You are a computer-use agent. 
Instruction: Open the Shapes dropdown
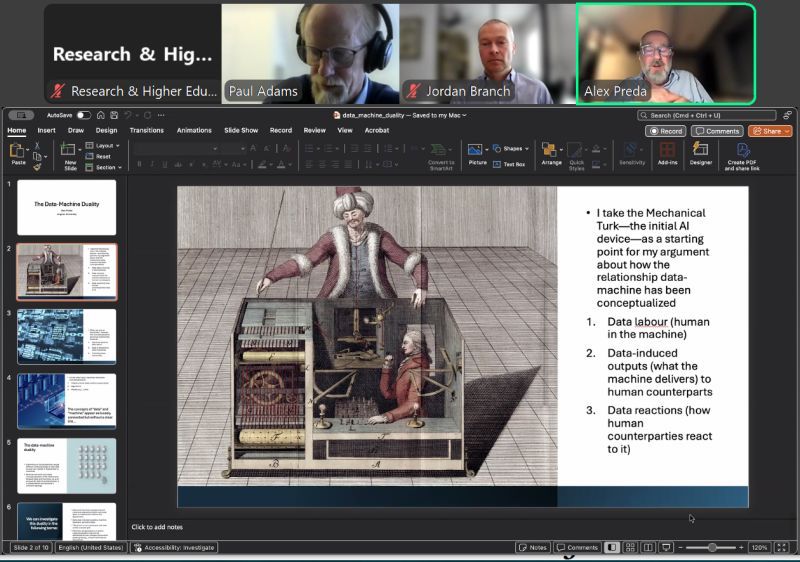pos(511,148)
